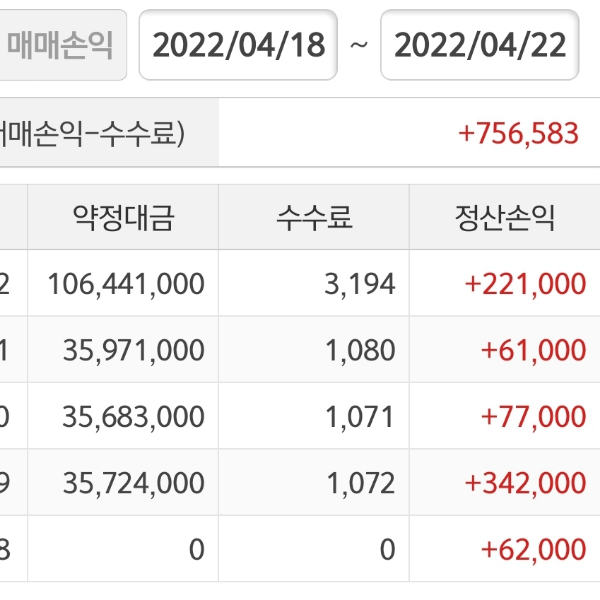This screenshot has width=600, height=600.
Task: Select the 1,080 수수료 cell
Action: click(x=360, y=350)
